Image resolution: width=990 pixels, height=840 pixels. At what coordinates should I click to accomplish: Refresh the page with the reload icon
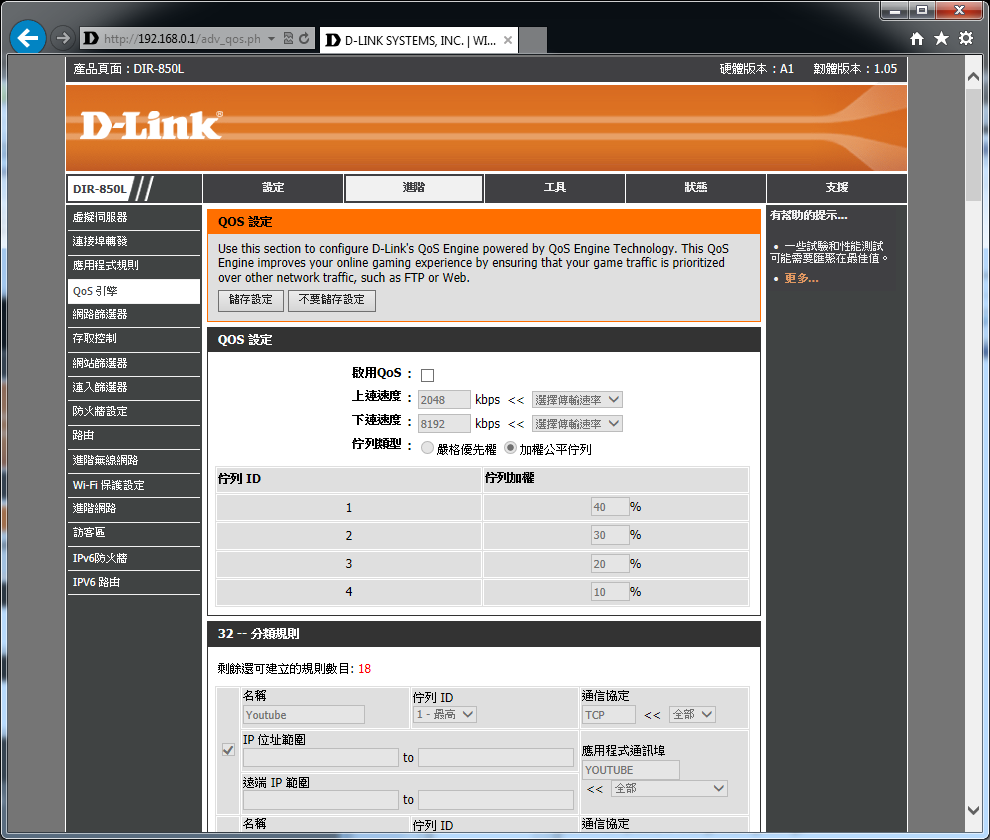point(303,39)
